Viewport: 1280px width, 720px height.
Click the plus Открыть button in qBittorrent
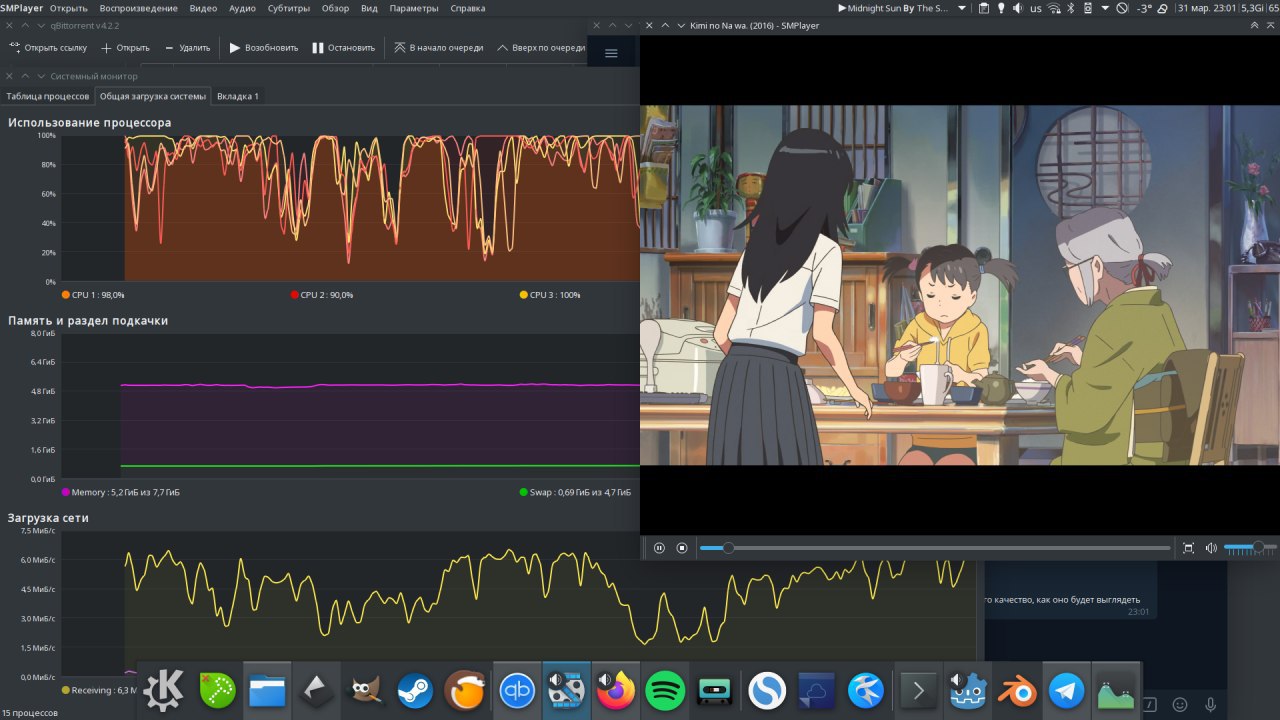click(125, 47)
